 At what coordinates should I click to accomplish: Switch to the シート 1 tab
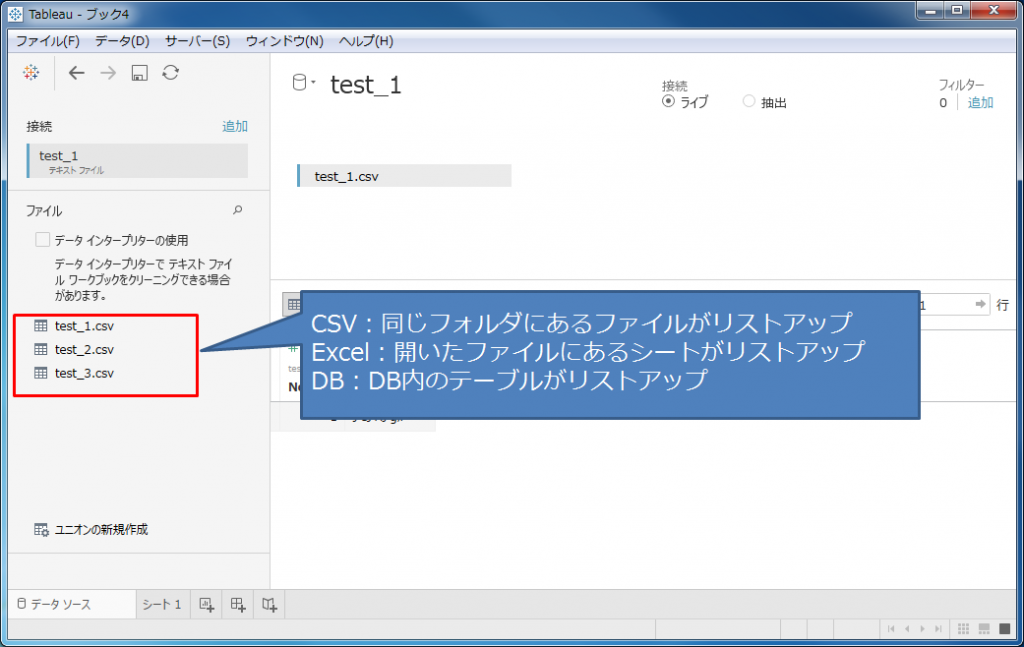[161, 604]
